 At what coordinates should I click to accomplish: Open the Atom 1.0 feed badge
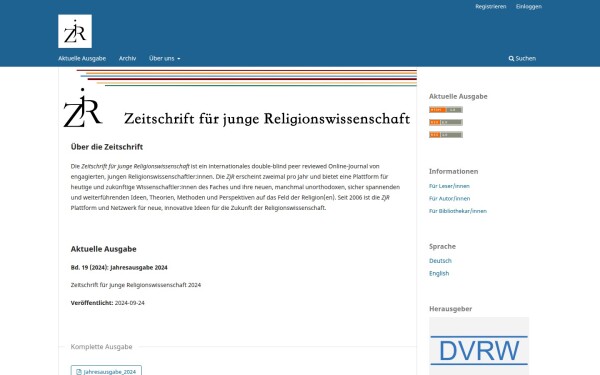click(446, 110)
